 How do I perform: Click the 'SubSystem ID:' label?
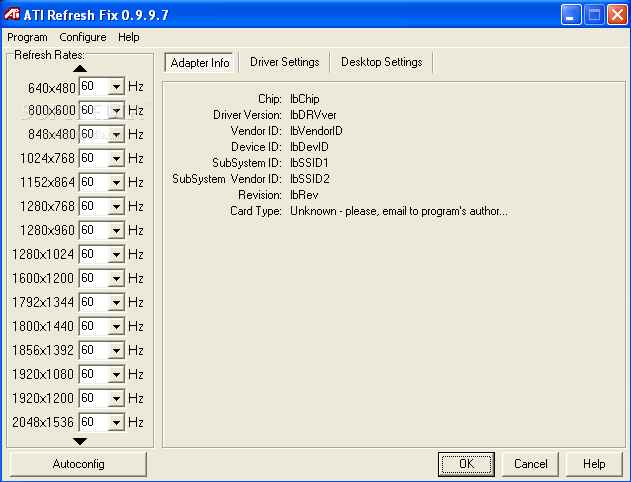pos(247,163)
